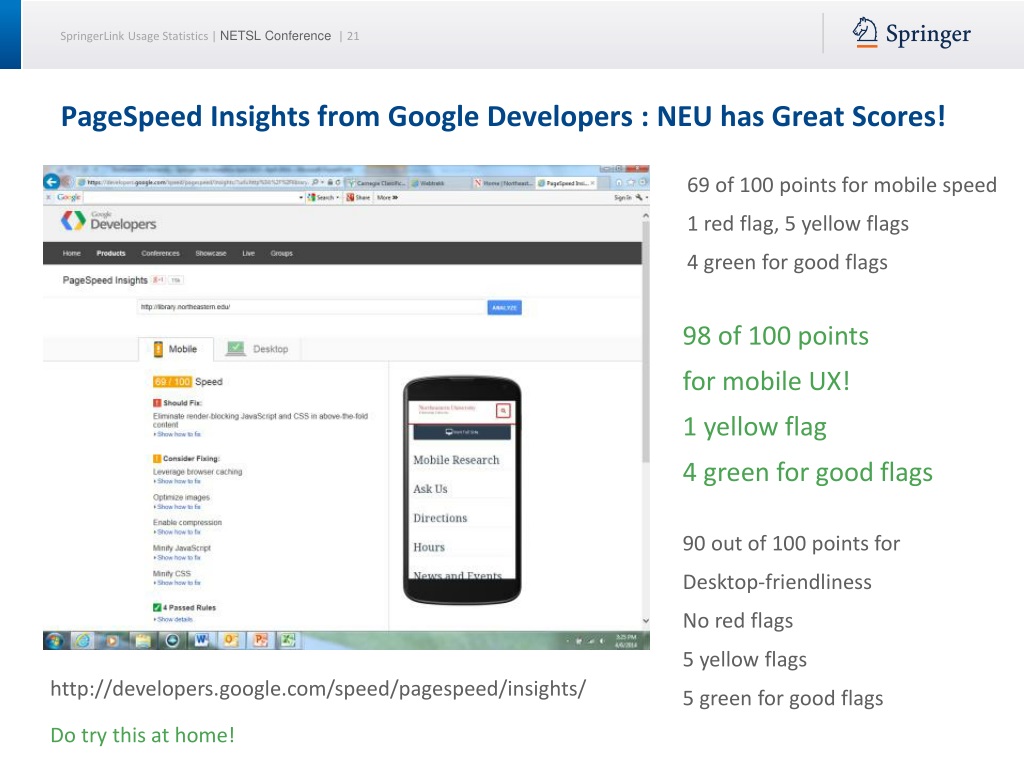Screen dimensions: 1024x768
Task: Tap the search icon in phone preview
Action: click(x=503, y=410)
